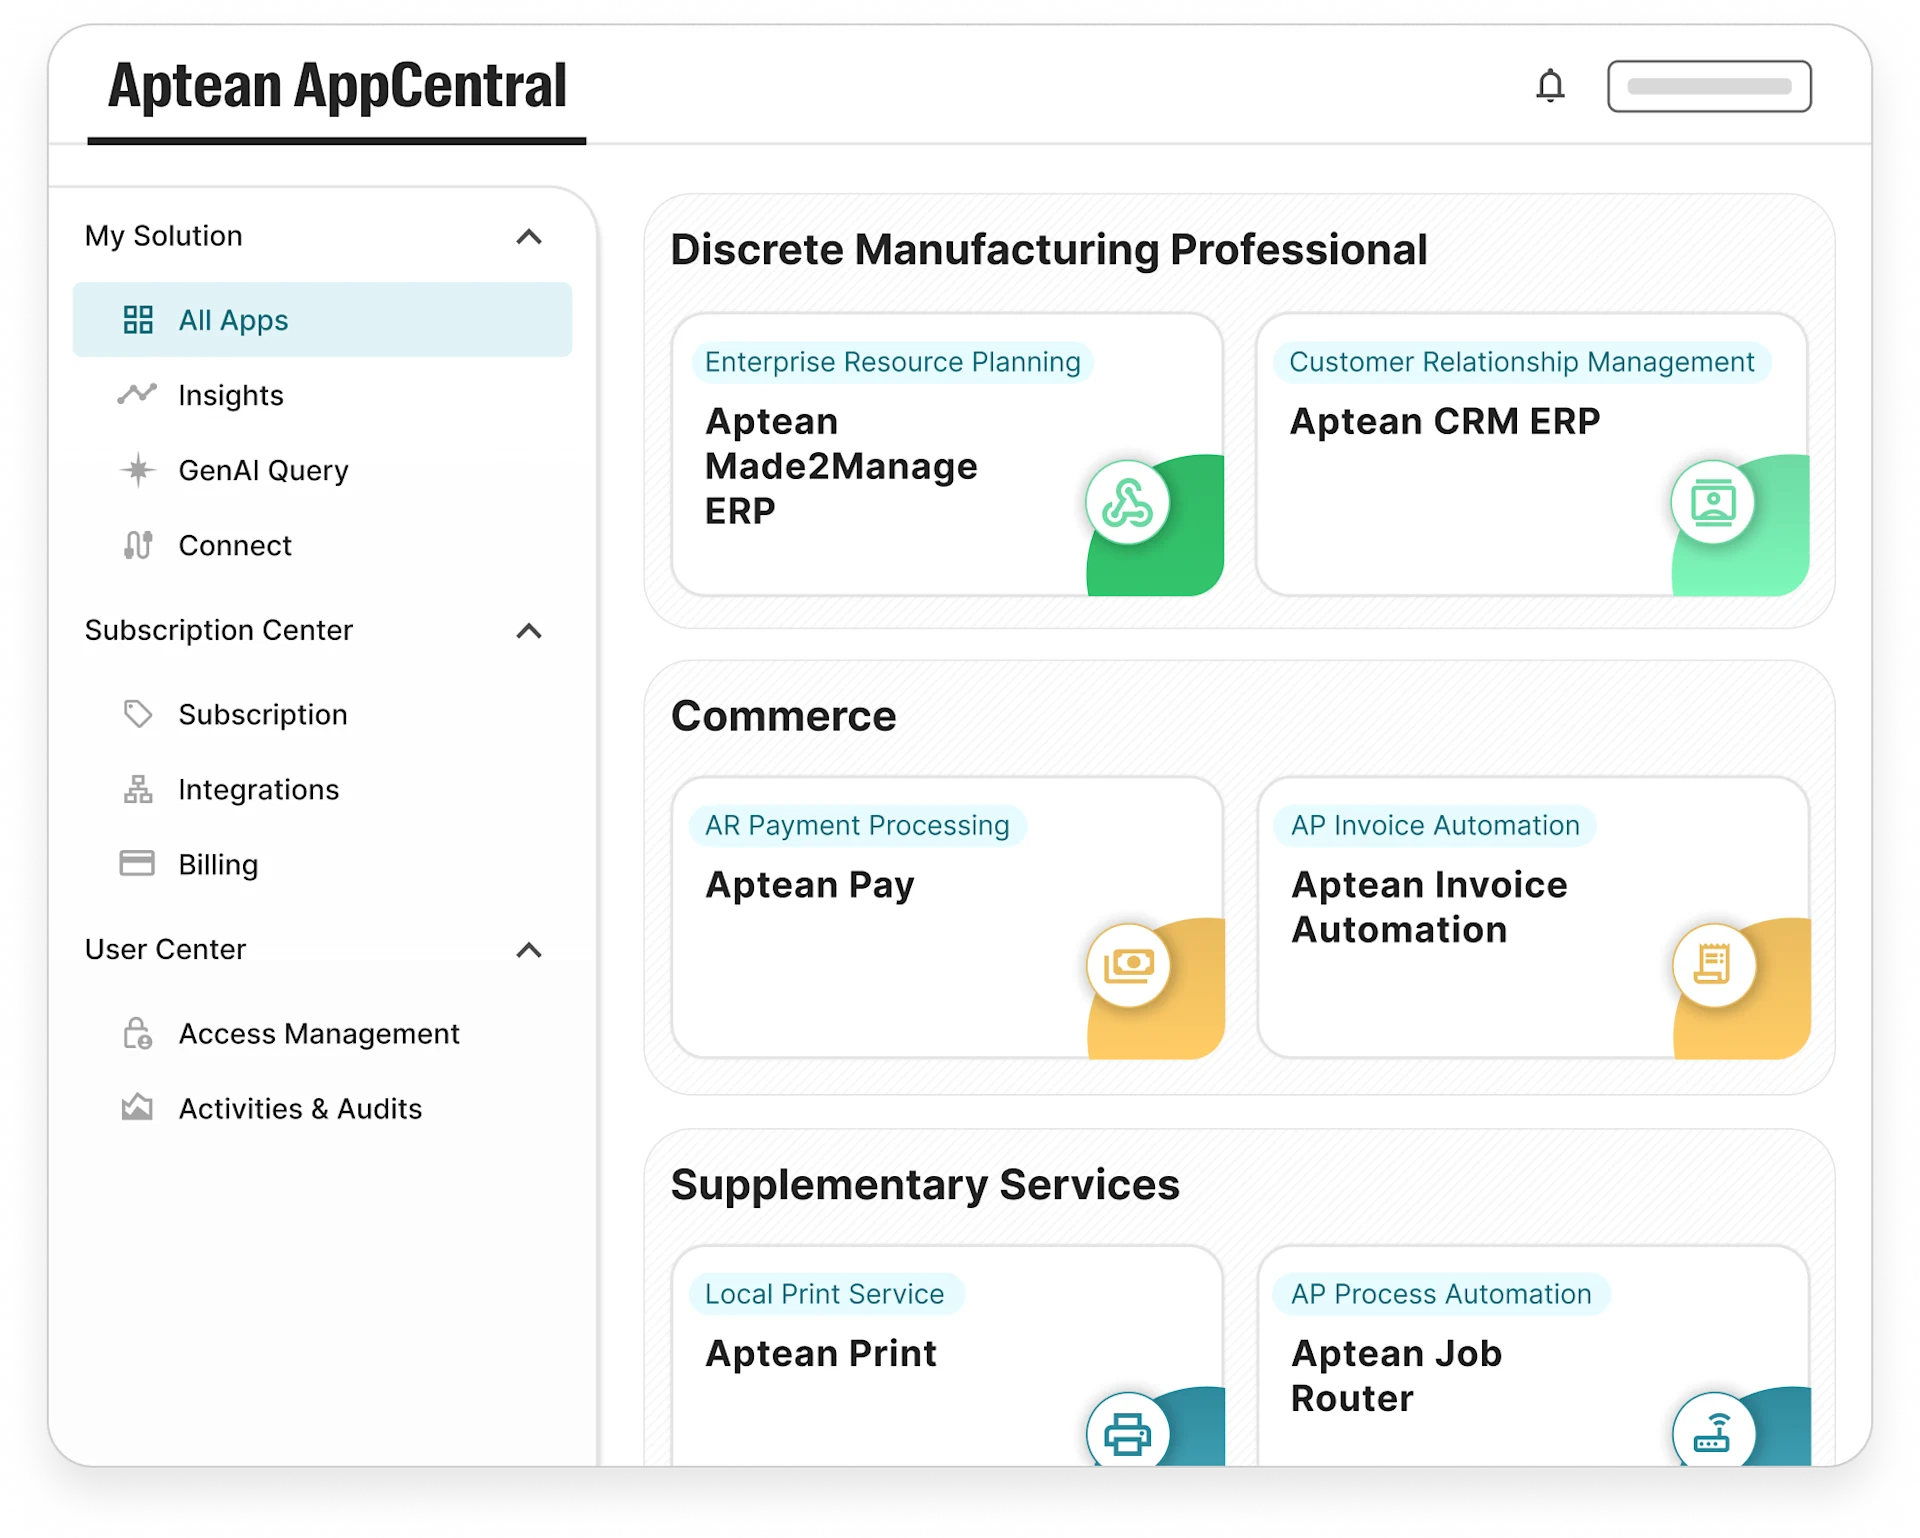This screenshot has height=1538, width=1920.
Task: Click the Billing credit card icon
Action: pos(137,863)
